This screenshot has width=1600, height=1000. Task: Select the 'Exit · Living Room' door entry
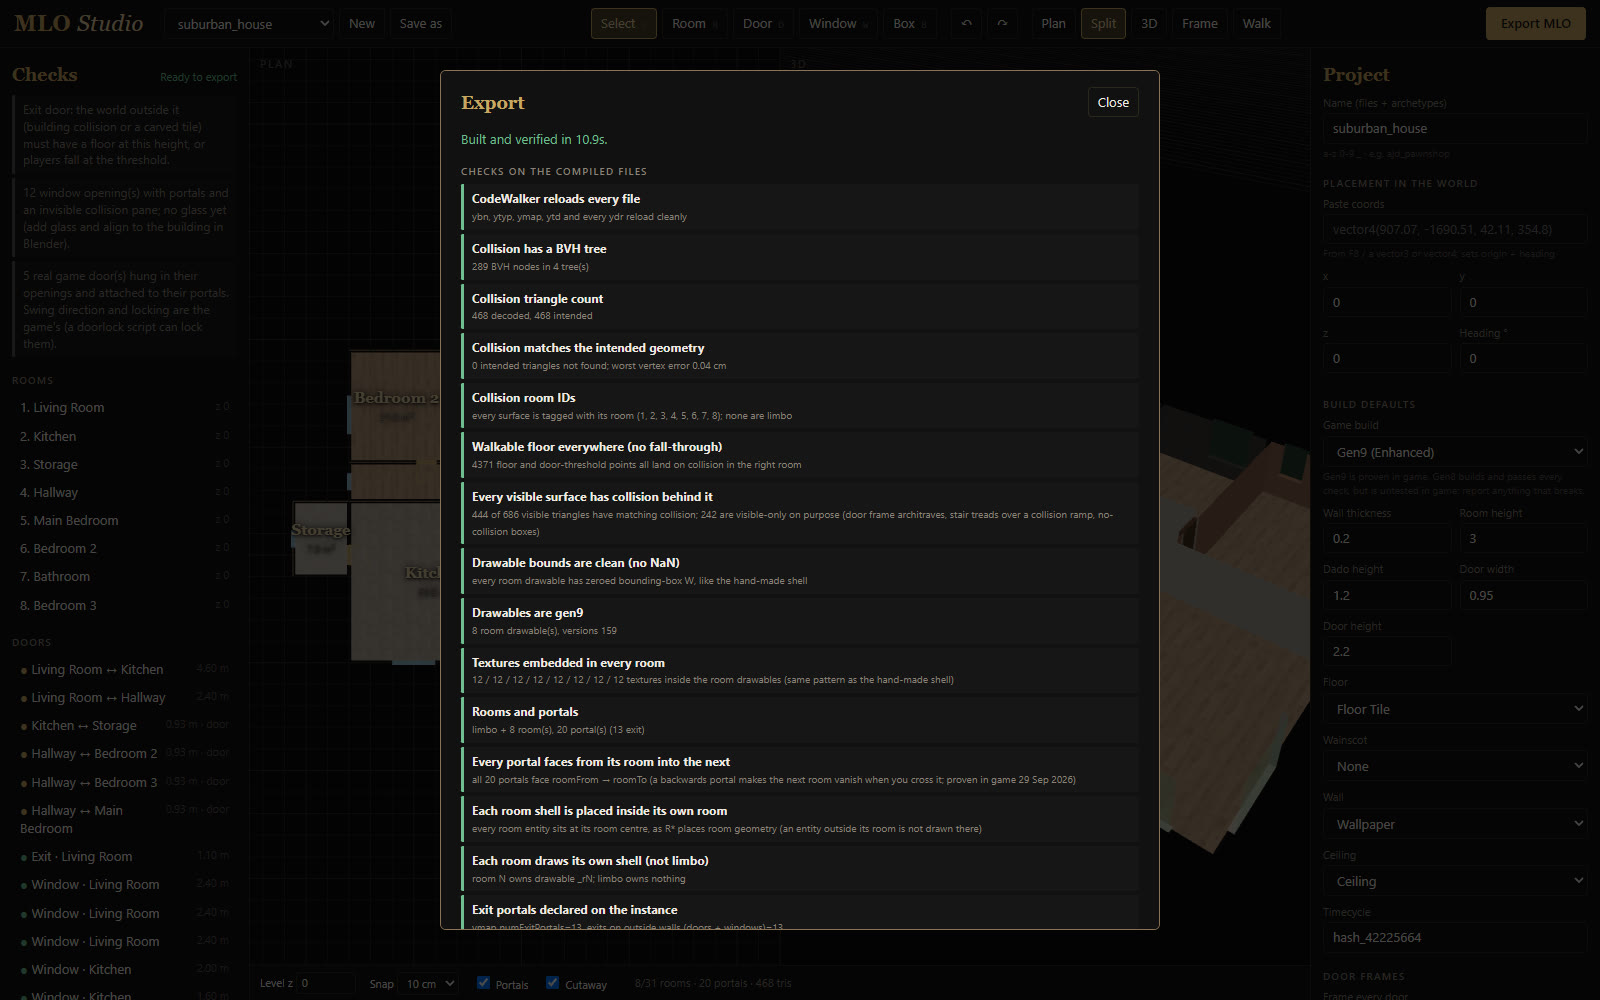124,856
